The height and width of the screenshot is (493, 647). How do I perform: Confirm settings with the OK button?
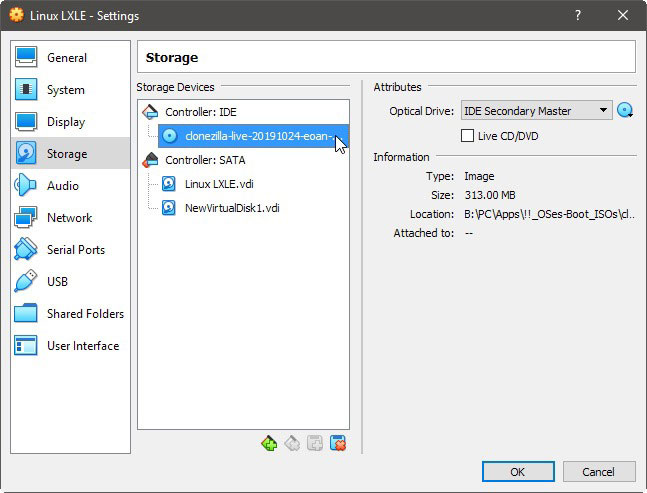(x=518, y=472)
